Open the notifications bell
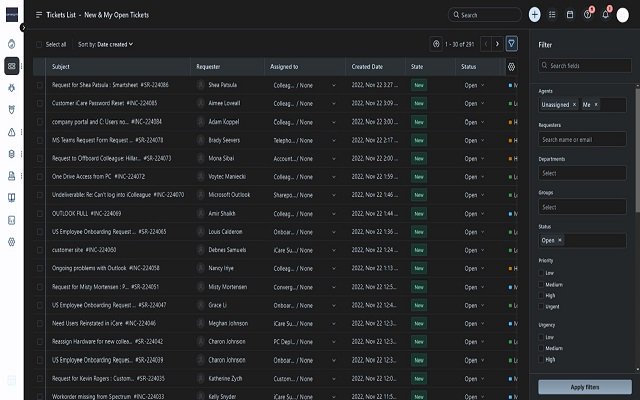This screenshot has height=400, width=640. click(x=605, y=15)
